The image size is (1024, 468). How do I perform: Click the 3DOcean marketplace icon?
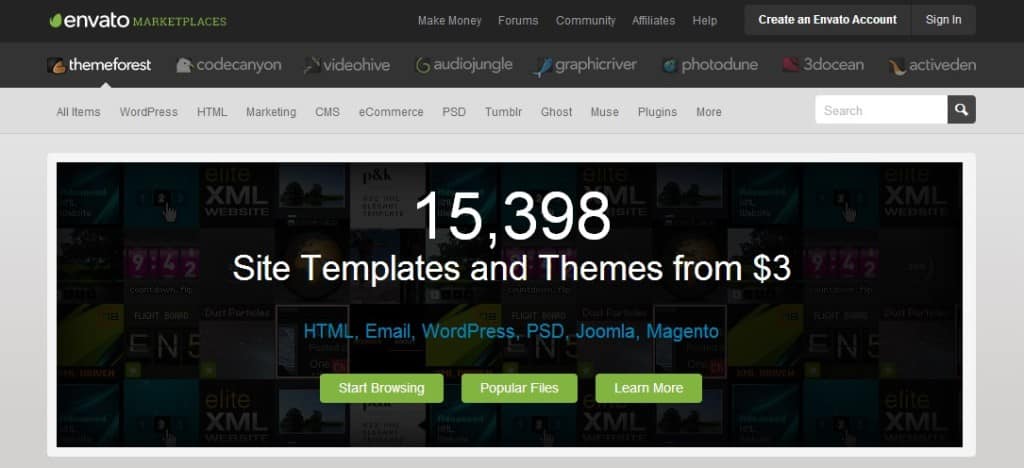[x=791, y=65]
